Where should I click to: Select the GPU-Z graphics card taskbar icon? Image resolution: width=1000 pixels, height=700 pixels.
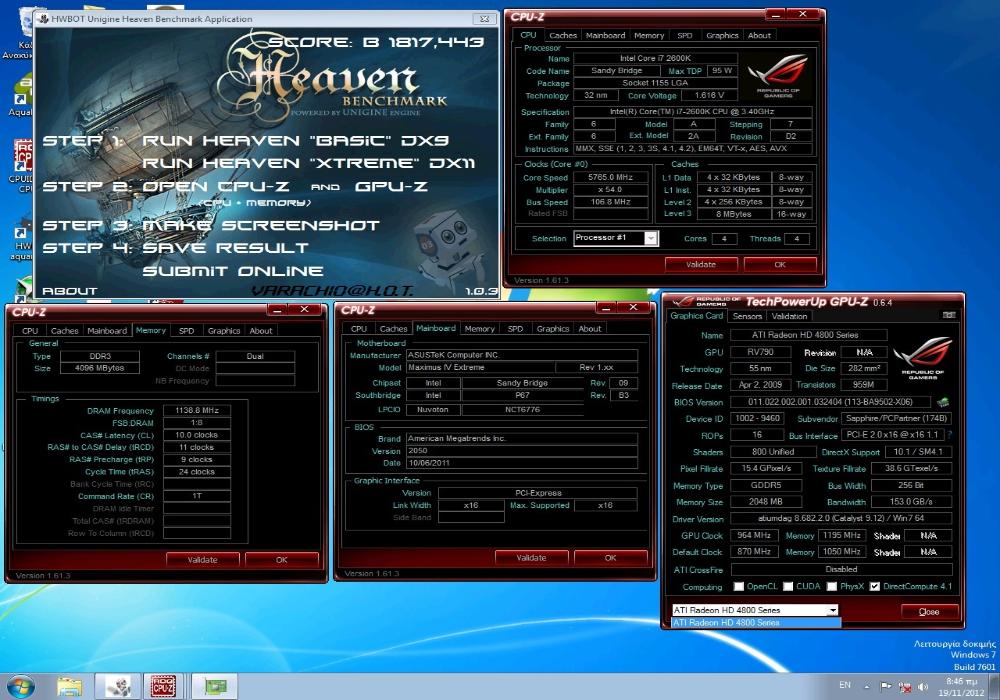(214, 687)
